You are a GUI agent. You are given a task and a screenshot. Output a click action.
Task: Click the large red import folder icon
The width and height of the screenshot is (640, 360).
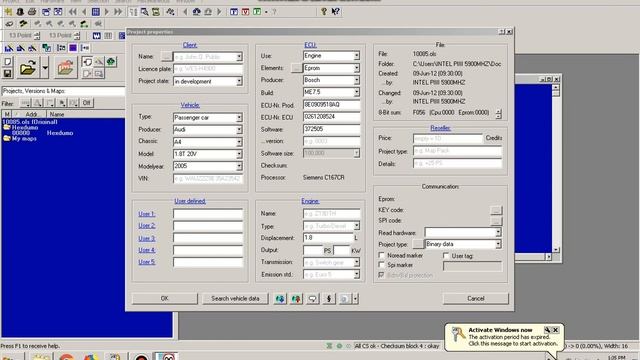65,67
